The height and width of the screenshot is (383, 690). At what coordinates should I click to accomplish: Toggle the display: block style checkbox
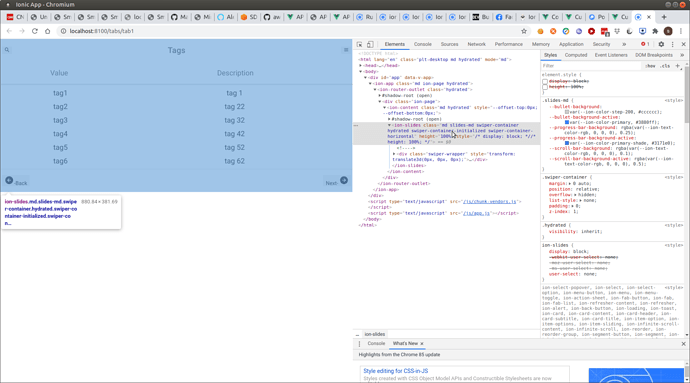coord(545,81)
